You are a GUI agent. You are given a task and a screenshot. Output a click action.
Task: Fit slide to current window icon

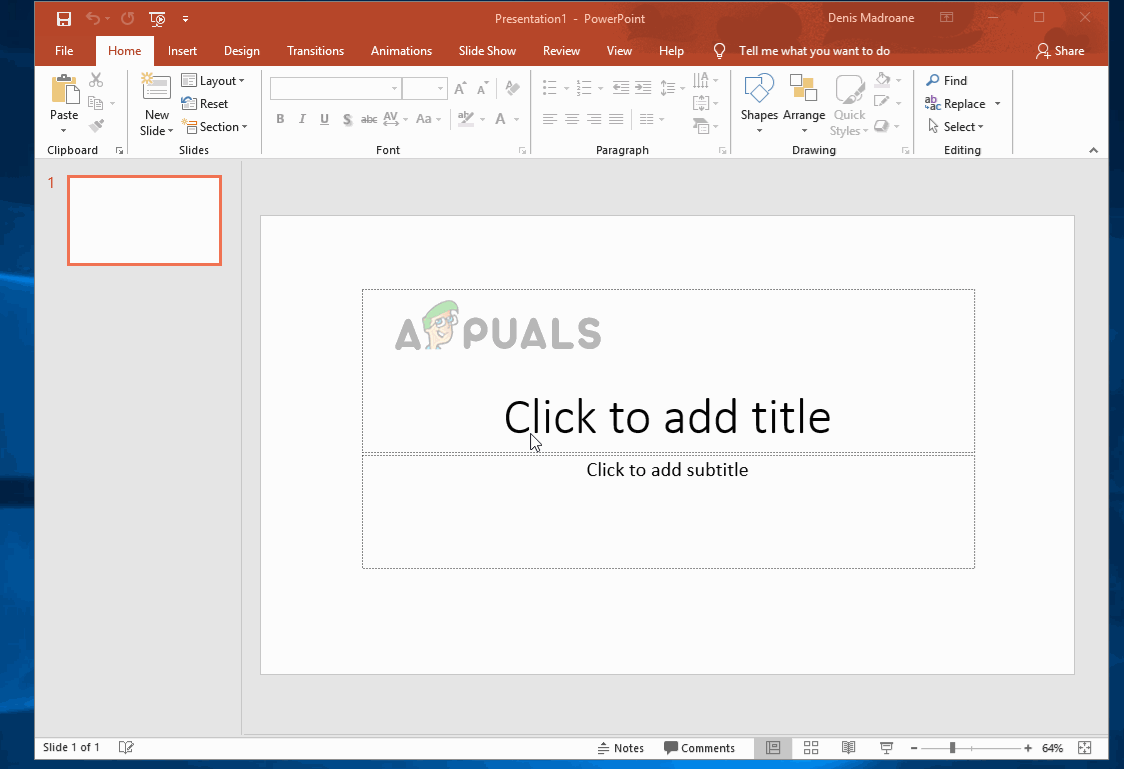[x=1085, y=748]
